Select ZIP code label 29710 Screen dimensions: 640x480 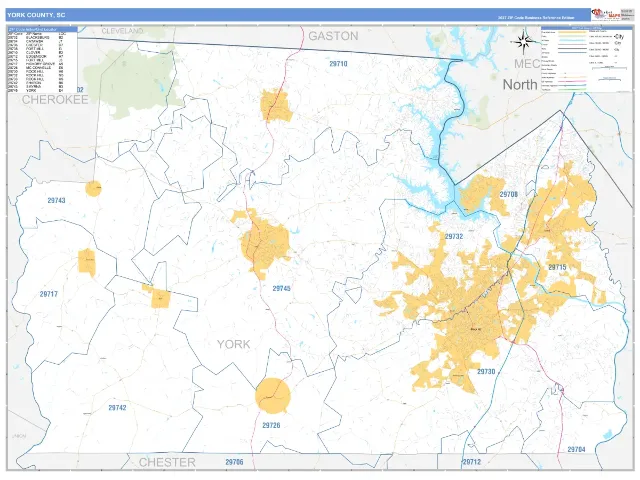point(338,64)
